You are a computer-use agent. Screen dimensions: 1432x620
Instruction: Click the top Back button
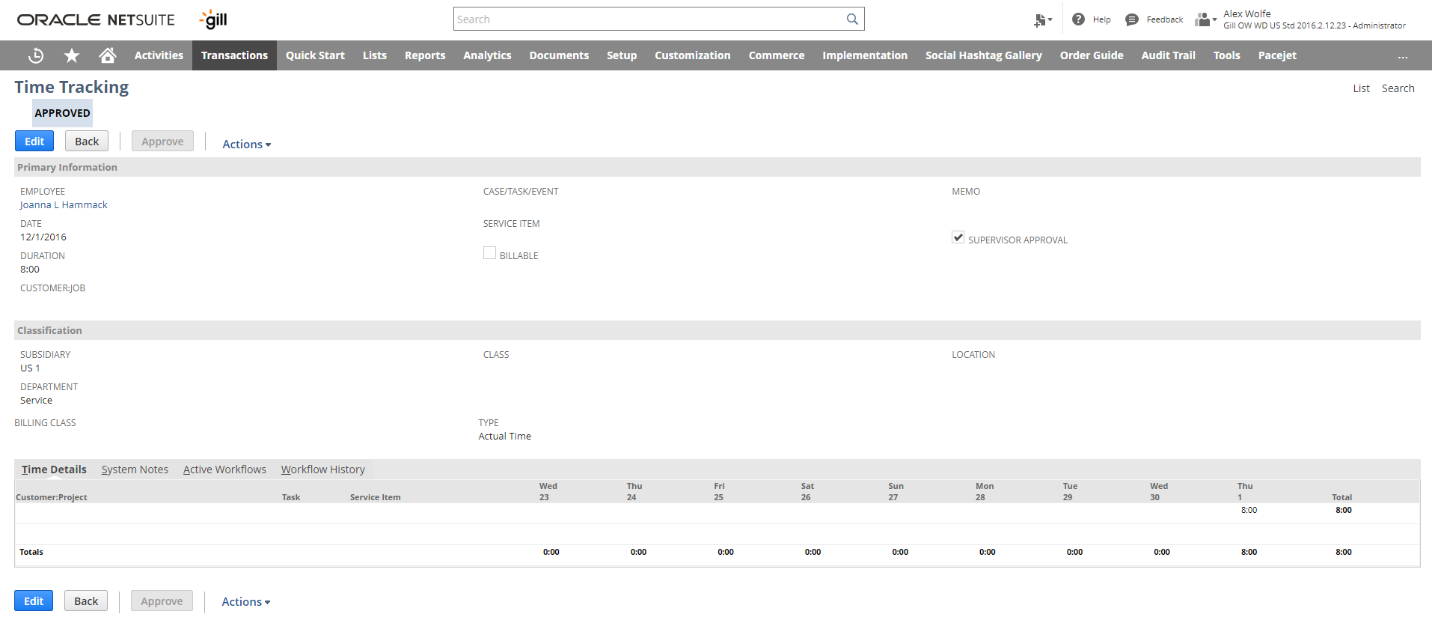[87, 142]
